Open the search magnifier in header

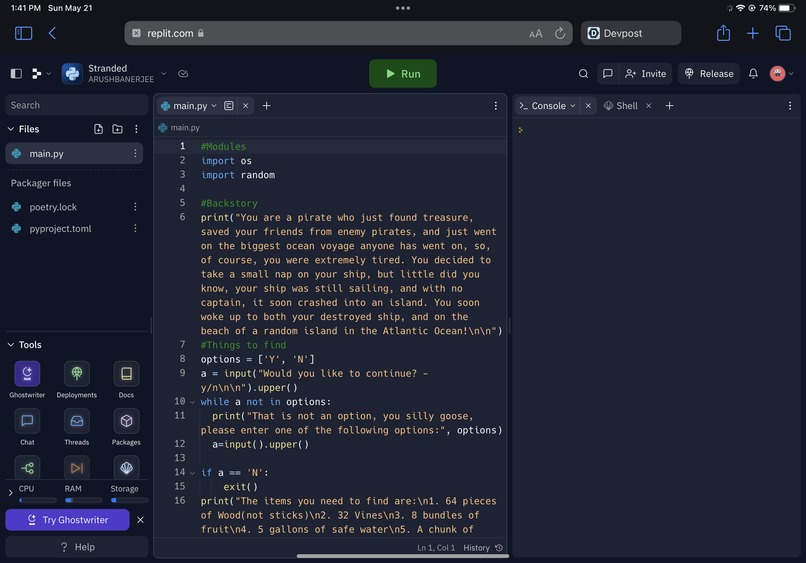click(x=583, y=74)
